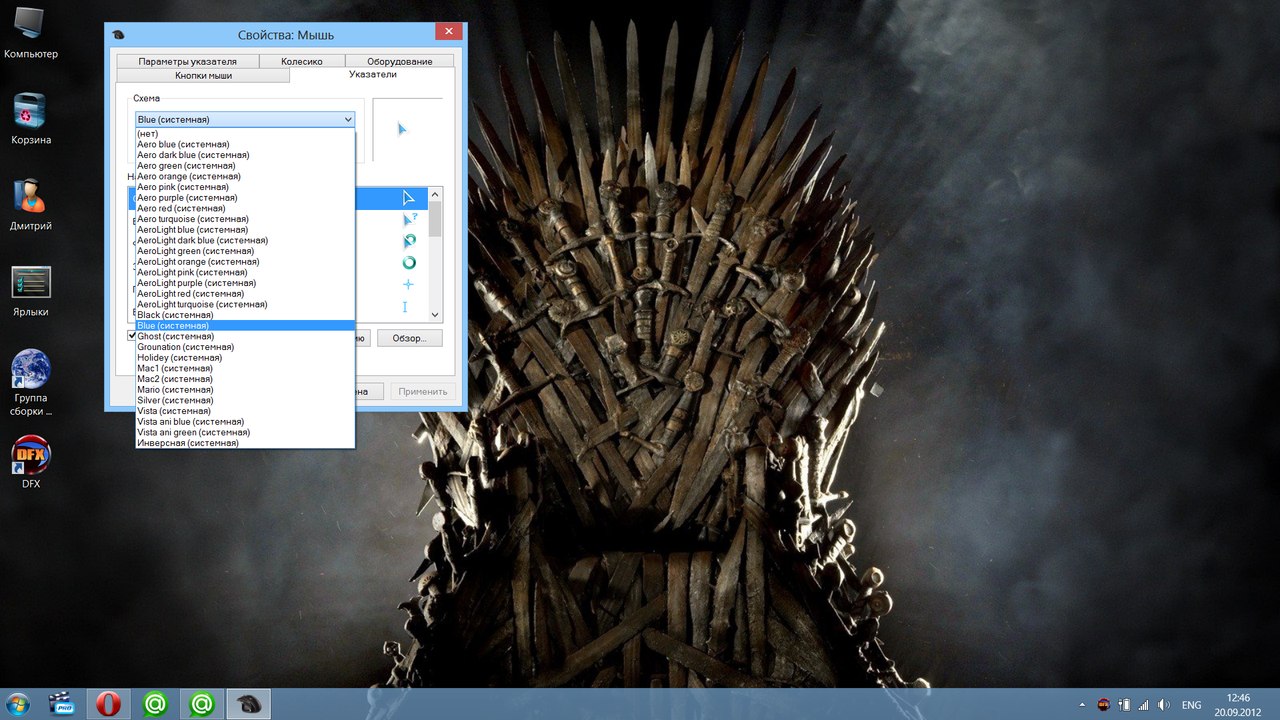Choose AeroLight blue (системная) scheme
1280x720 pixels.
tap(245, 230)
